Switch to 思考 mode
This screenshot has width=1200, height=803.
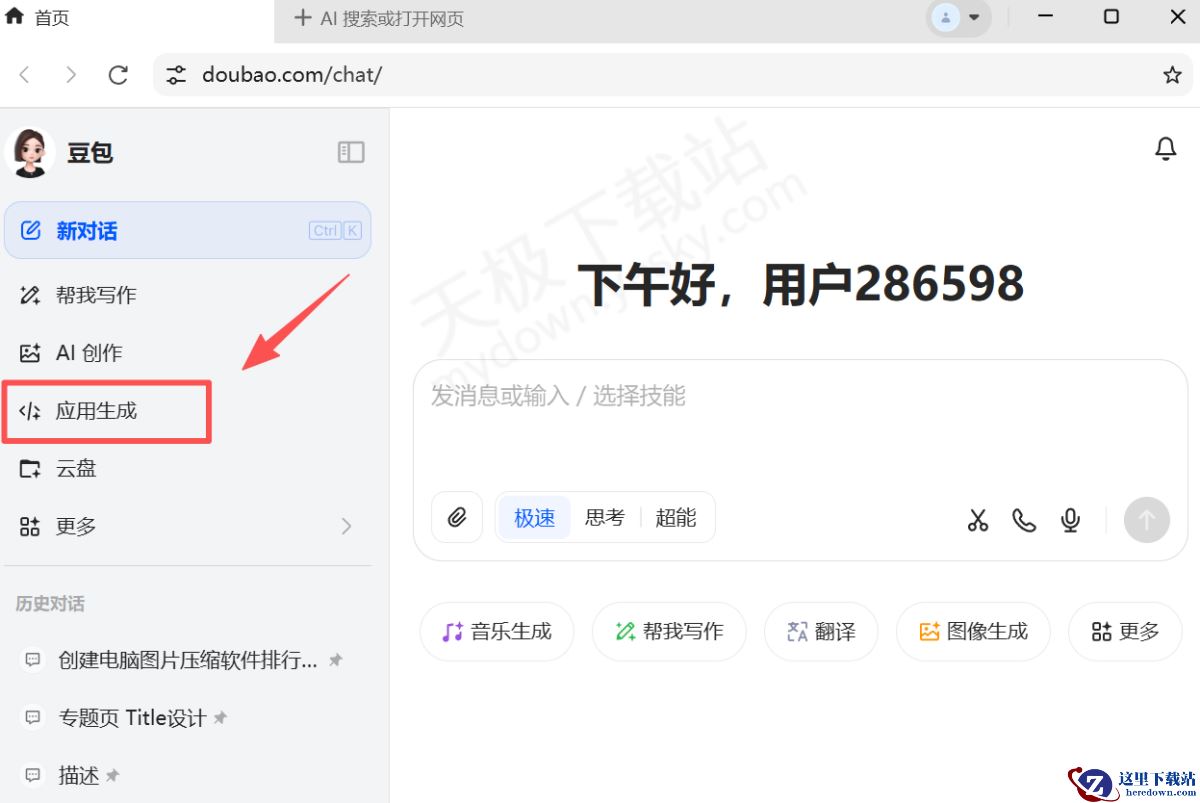[x=604, y=517]
